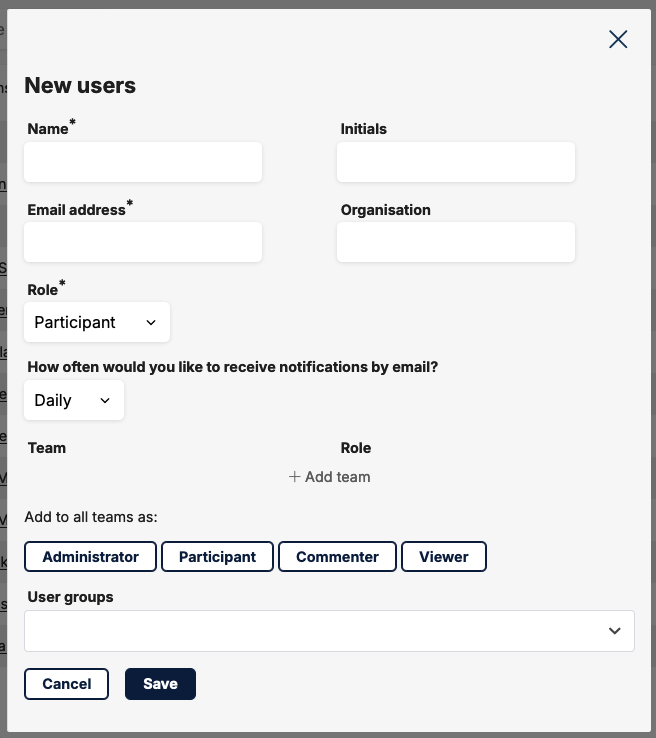The image size is (656, 738).
Task: Open the Daily notification frequency dropdown
Action: pyautogui.click(x=74, y=400)
